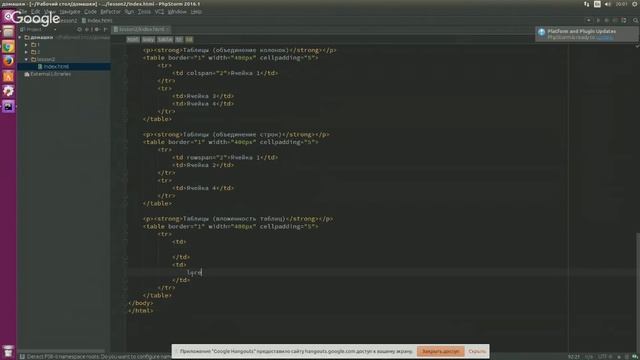
Task: Click Закрыть доступ button
Action: [x=440, y=351]
